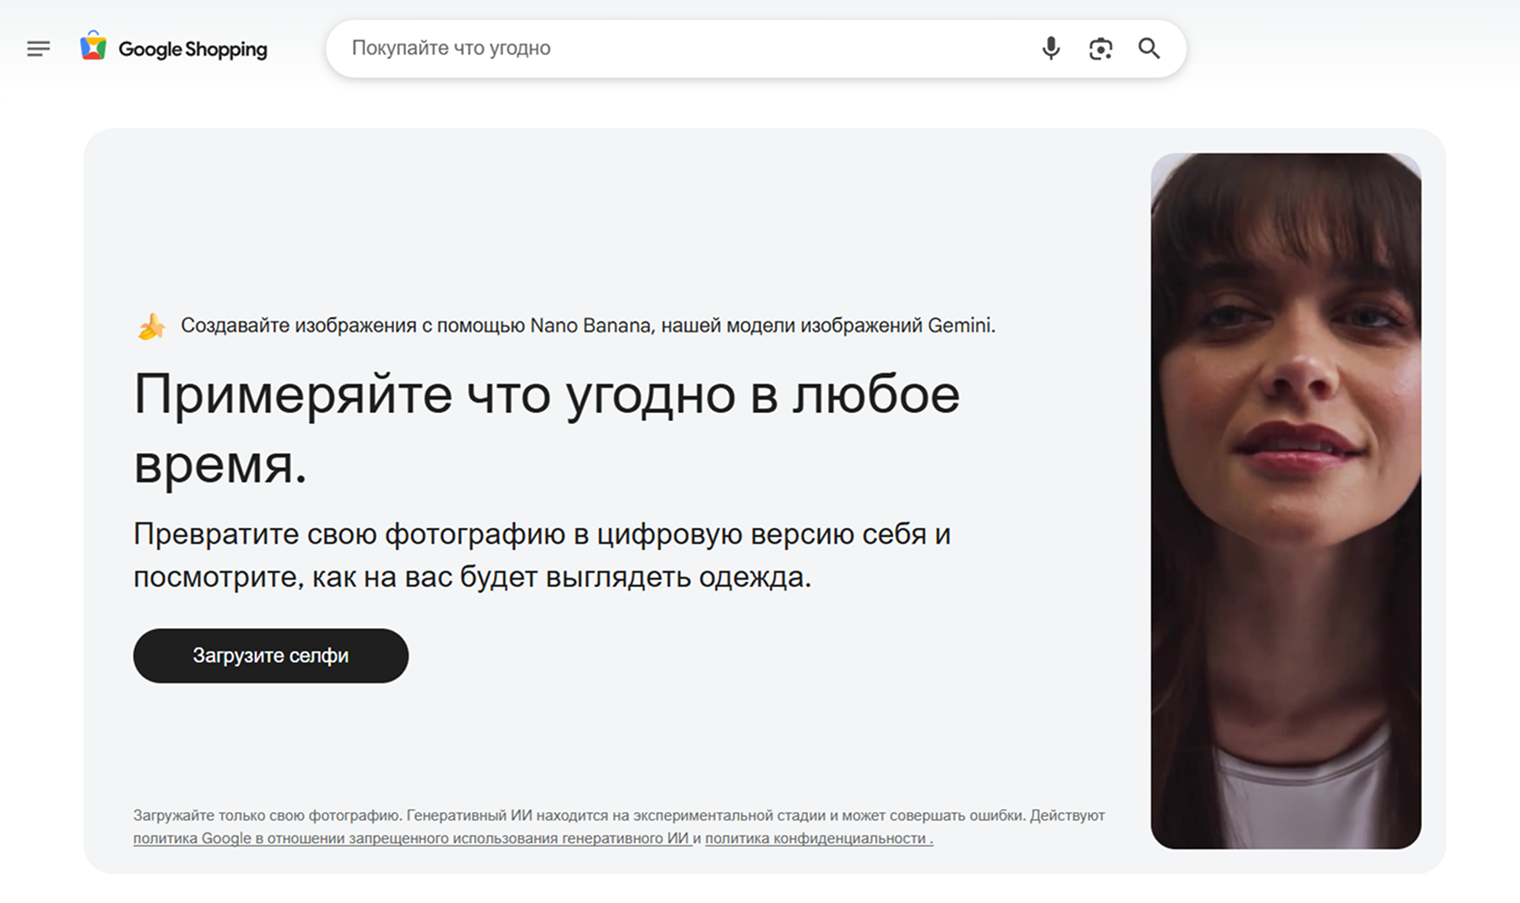This screenshot has width=1520, height=903.
Task: Click the 'Загрузите селфи' button
Action: point(271,656)
